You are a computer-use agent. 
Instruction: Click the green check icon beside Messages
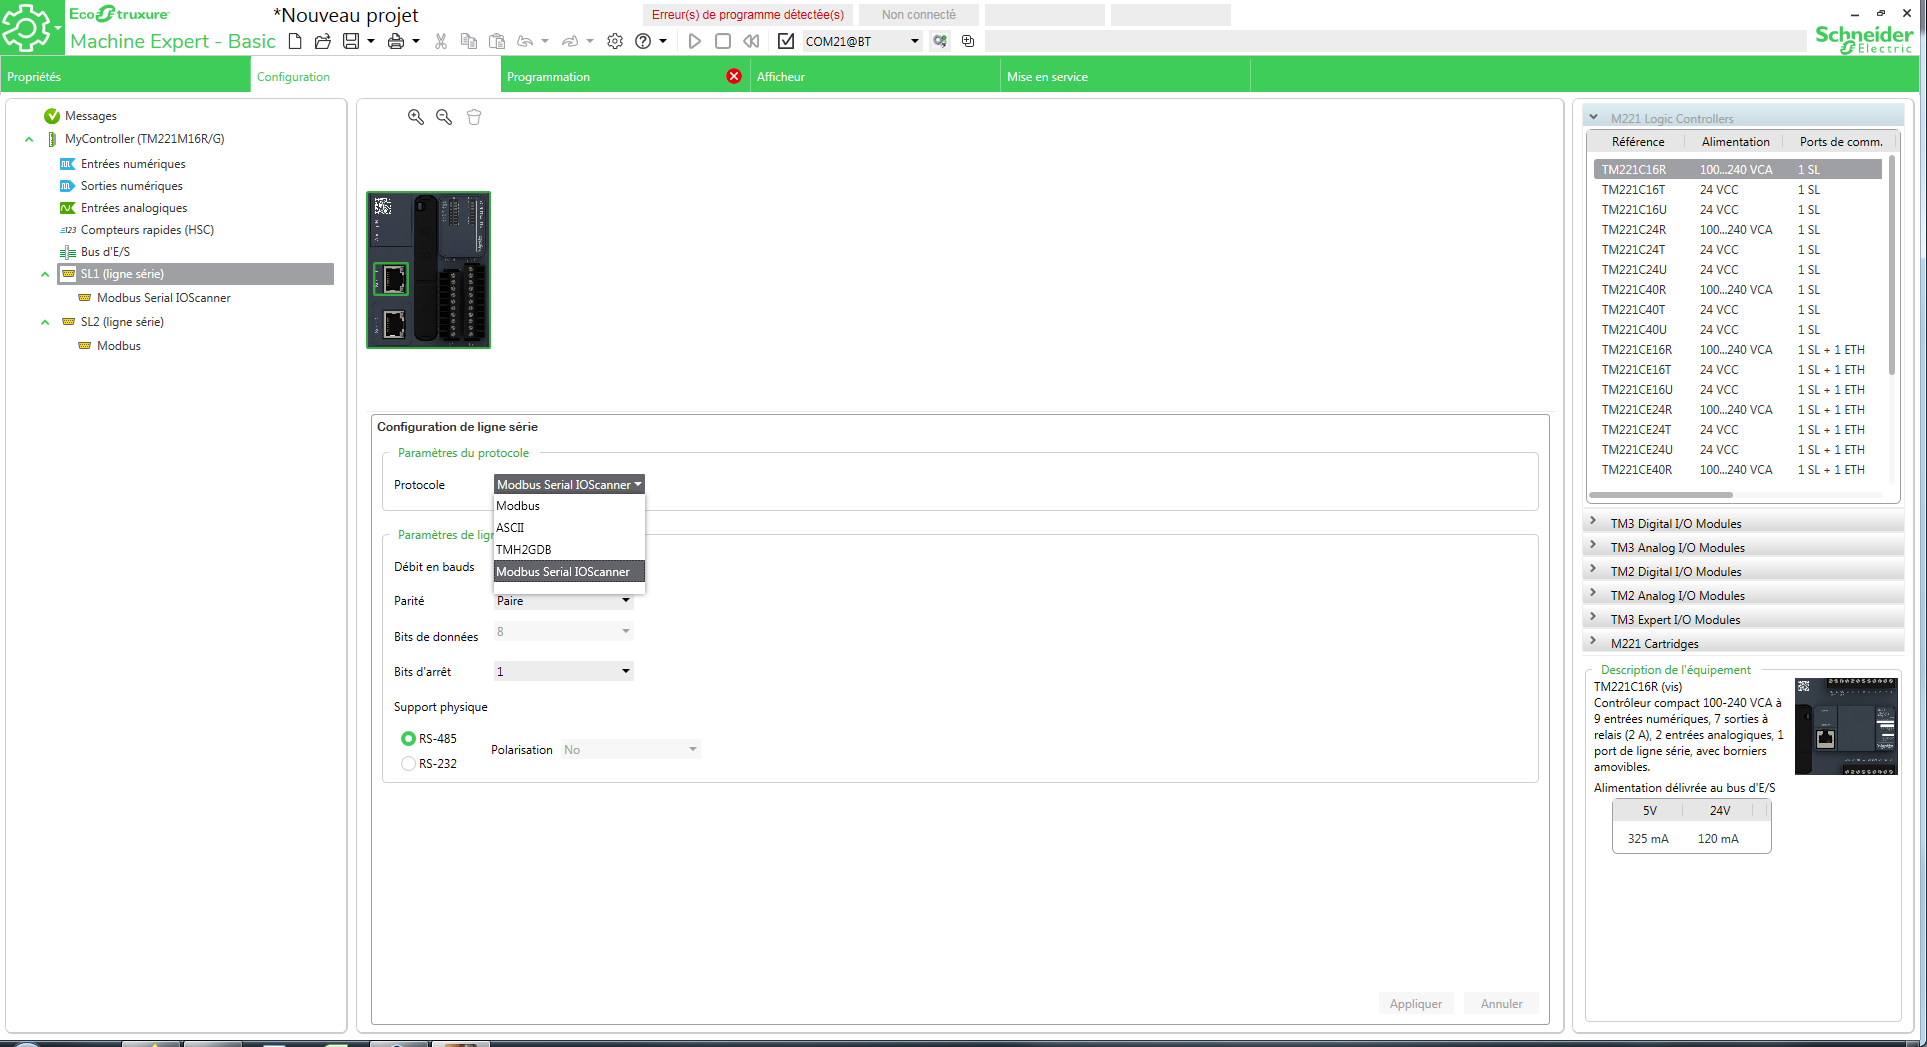[x=52, y=116]
